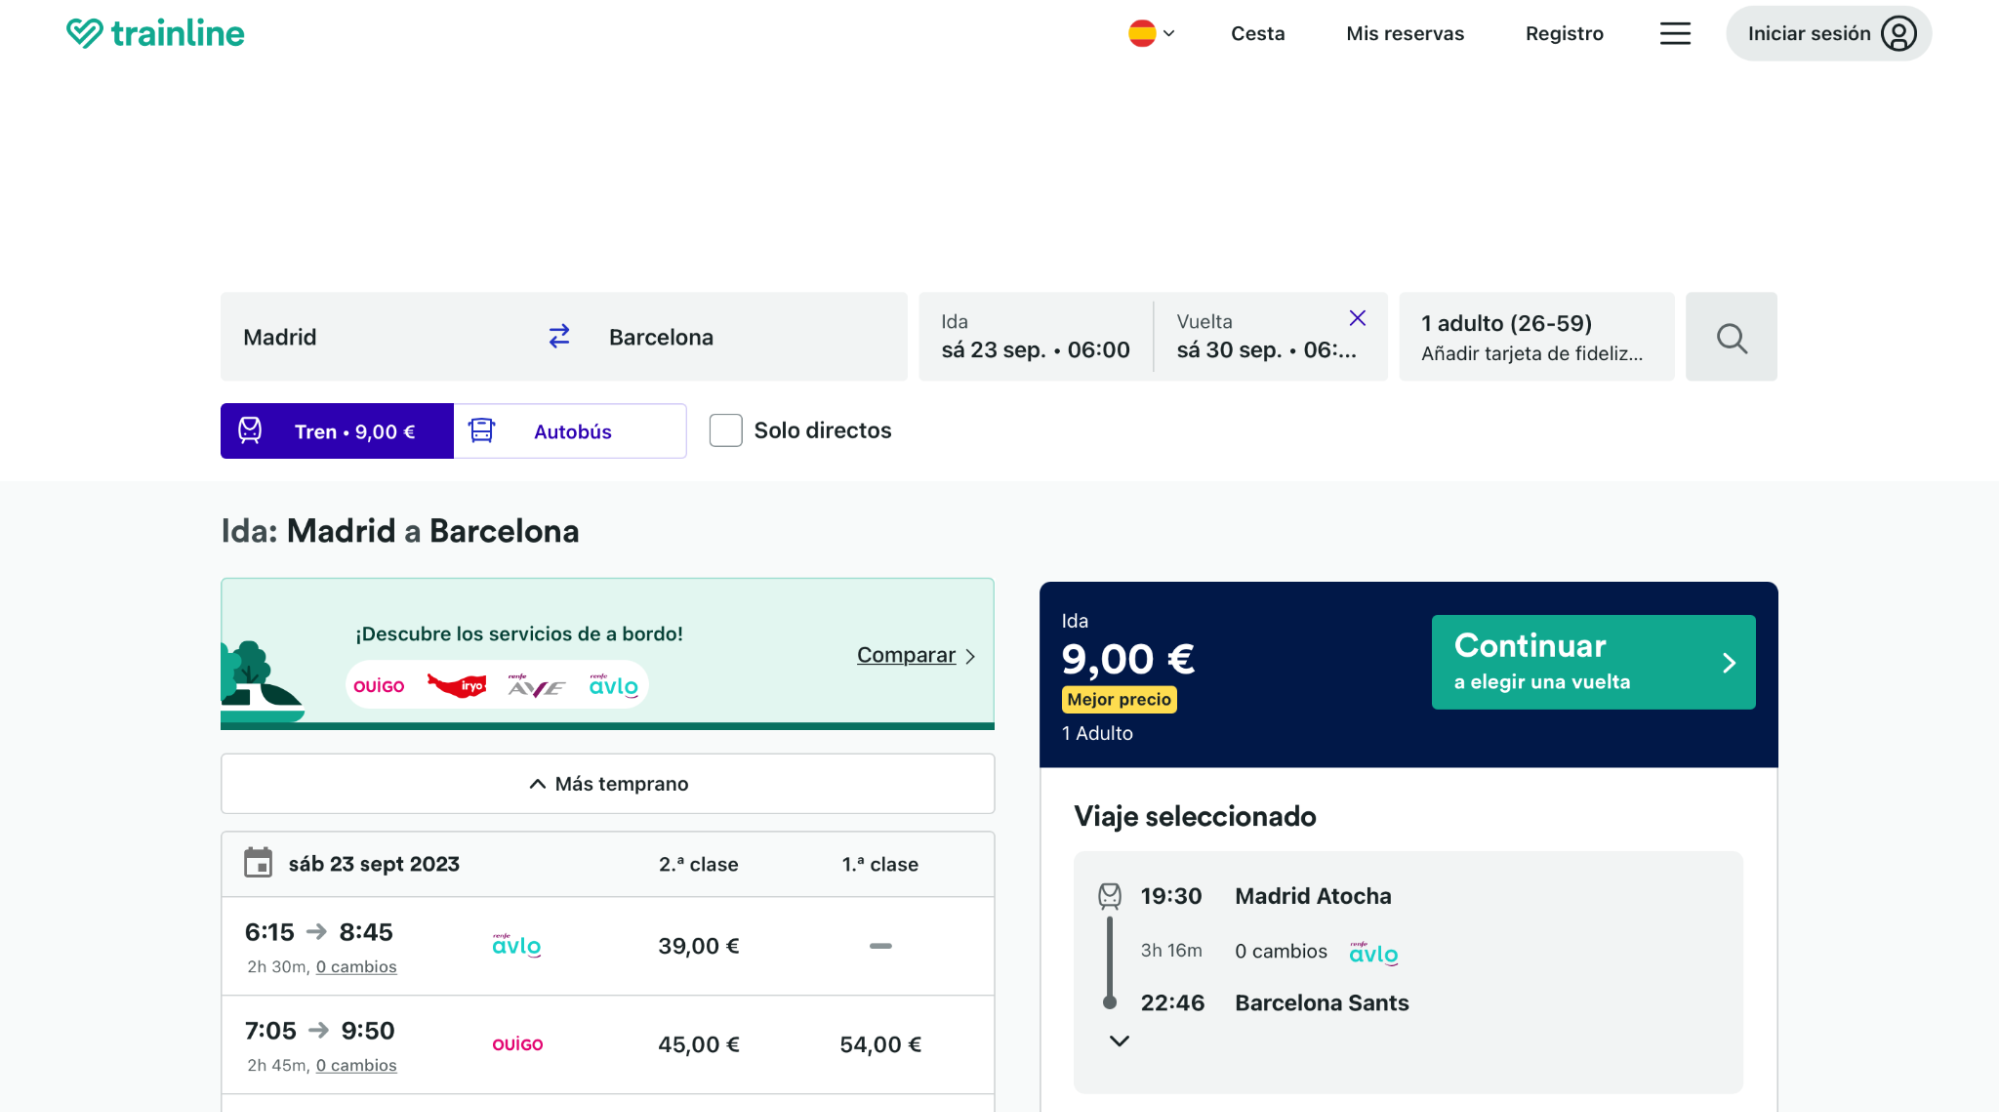Click the avlo logo in banner
This screenshot has width=1999, height=1112.
pos(614,685)
